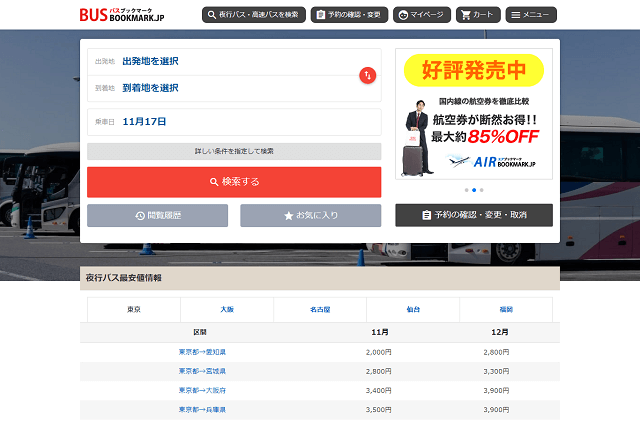This screenshot has height=421, width=640.
Task: Switch to the Nagoya tab
Action: point(320,310)
